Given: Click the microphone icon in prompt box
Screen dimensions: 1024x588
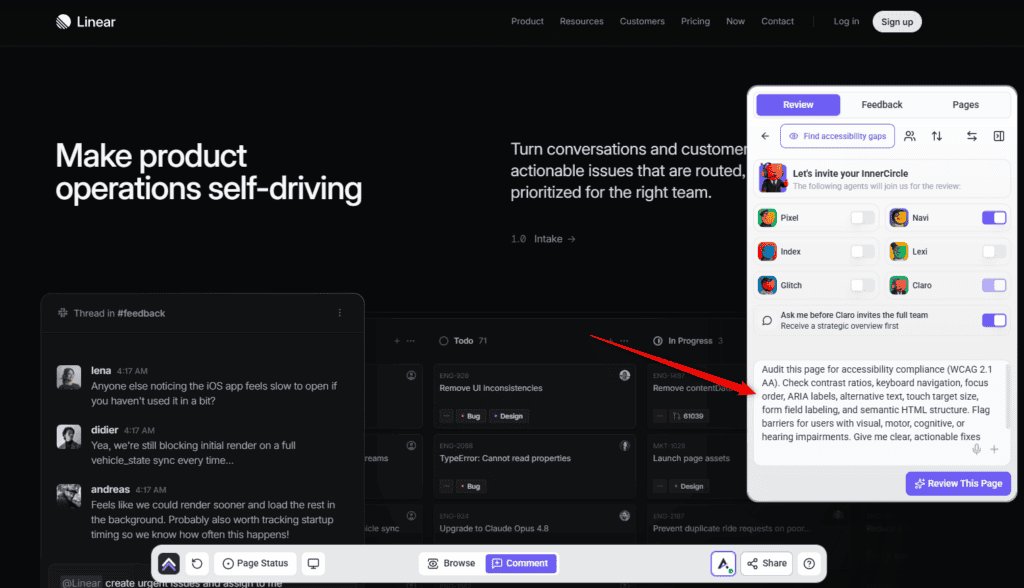Looking at the screenshot, I should pyautogui.click(x=976, y=449).
